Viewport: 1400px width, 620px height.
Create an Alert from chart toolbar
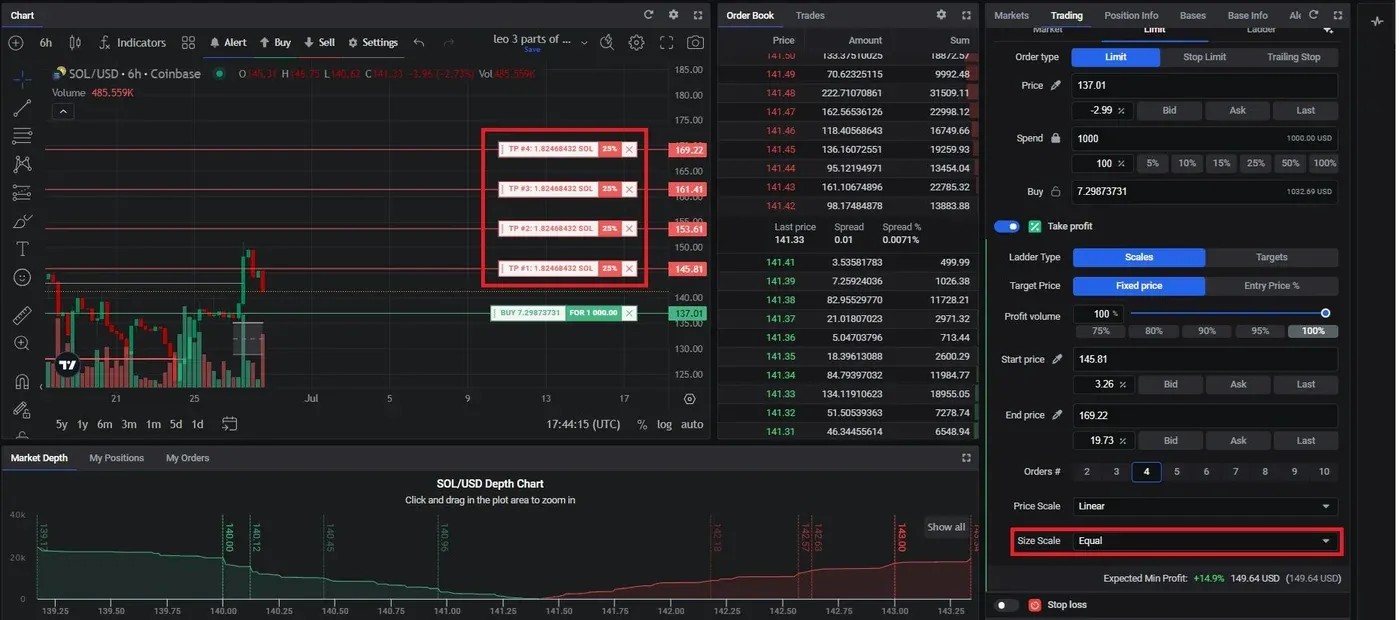point(228,43)
